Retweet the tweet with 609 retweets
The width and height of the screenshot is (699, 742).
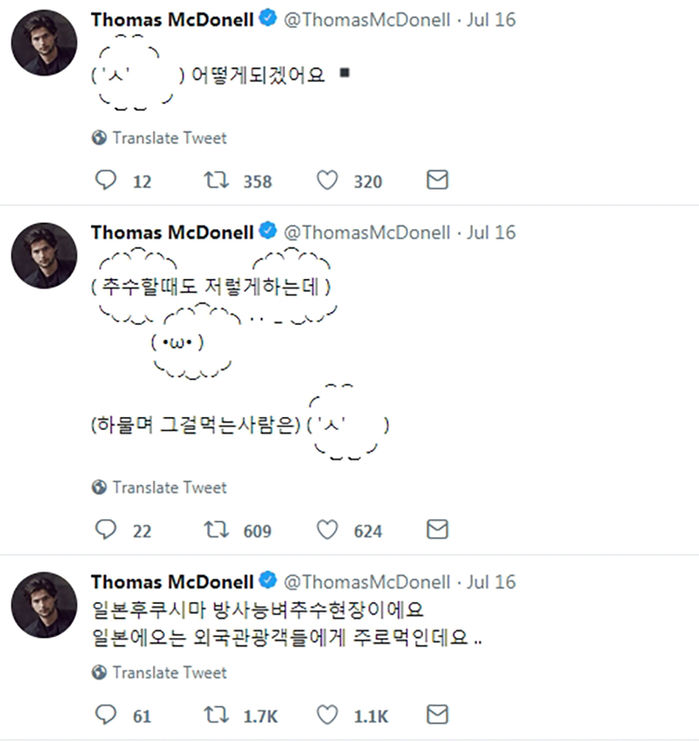(x=214, y=530)
